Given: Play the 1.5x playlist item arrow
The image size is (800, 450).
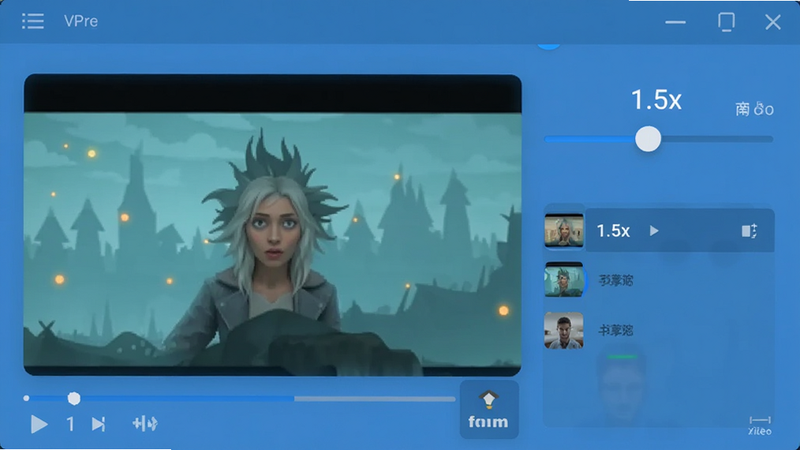Looking at the screenshot, I should (654, 231).
